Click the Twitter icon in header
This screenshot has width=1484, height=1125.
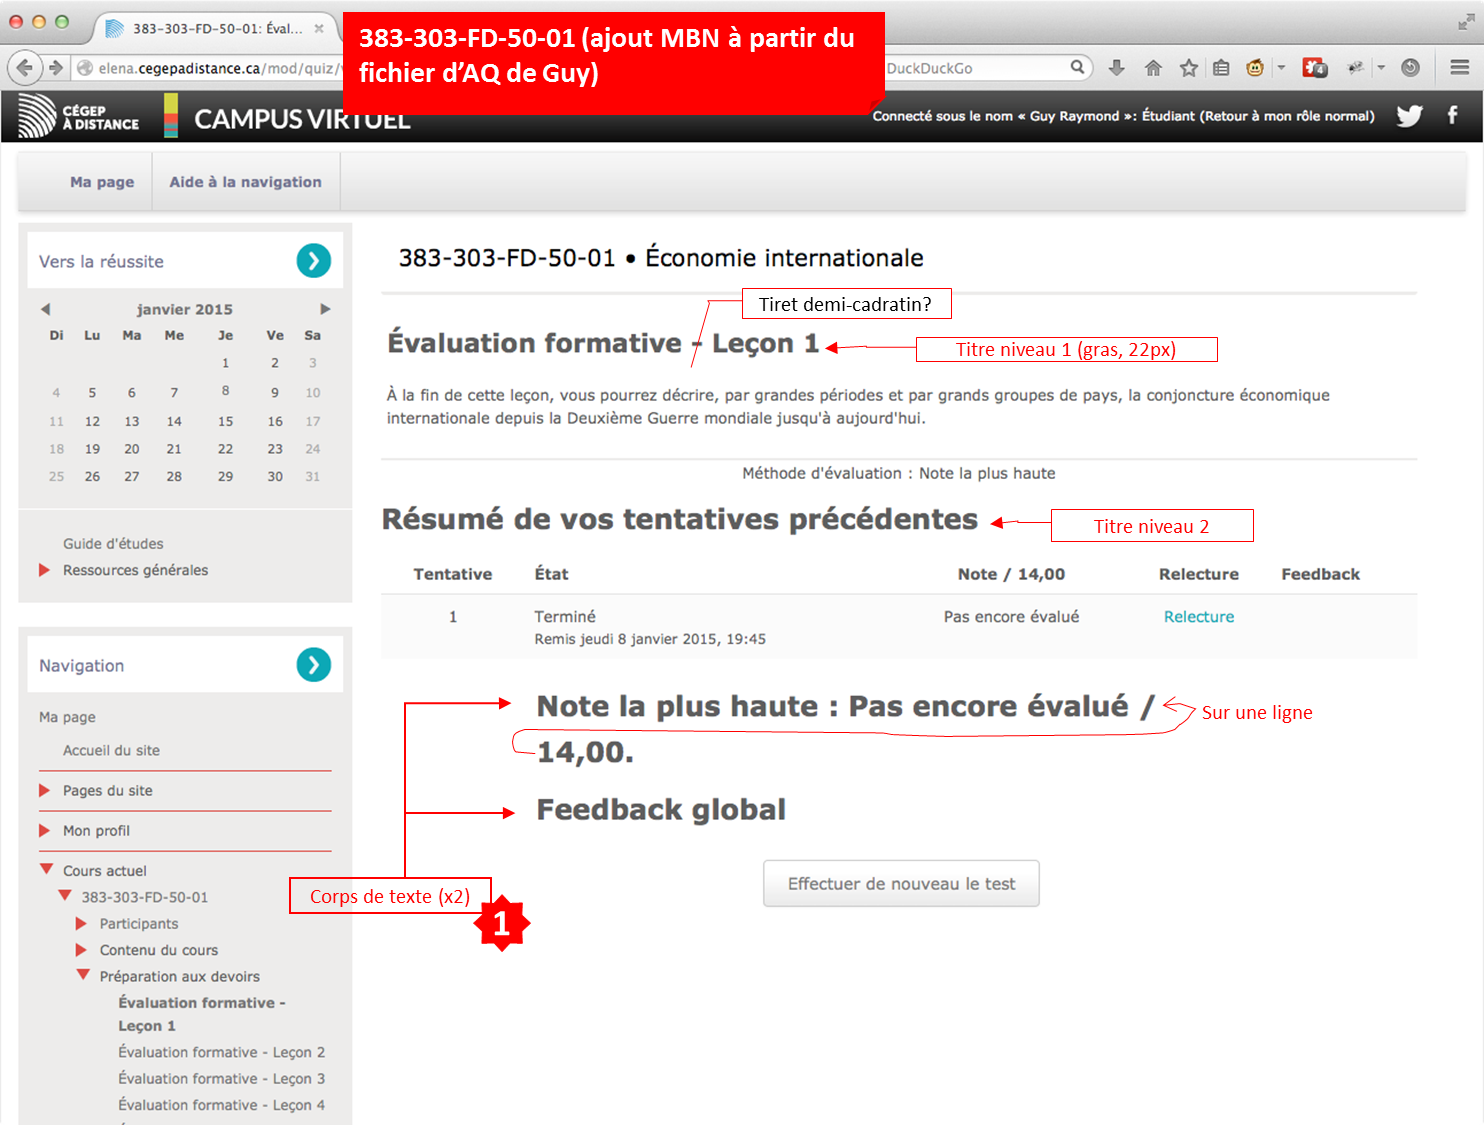1409,116
